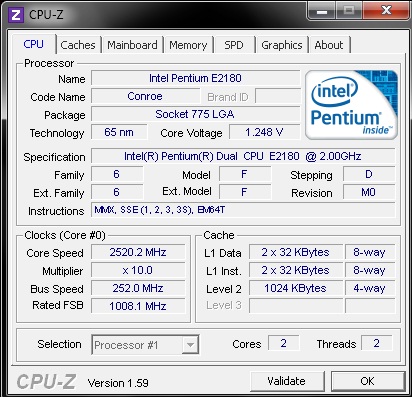Select the SPD tab
This screenshot has width=412, height=397.
click(234, 45)
